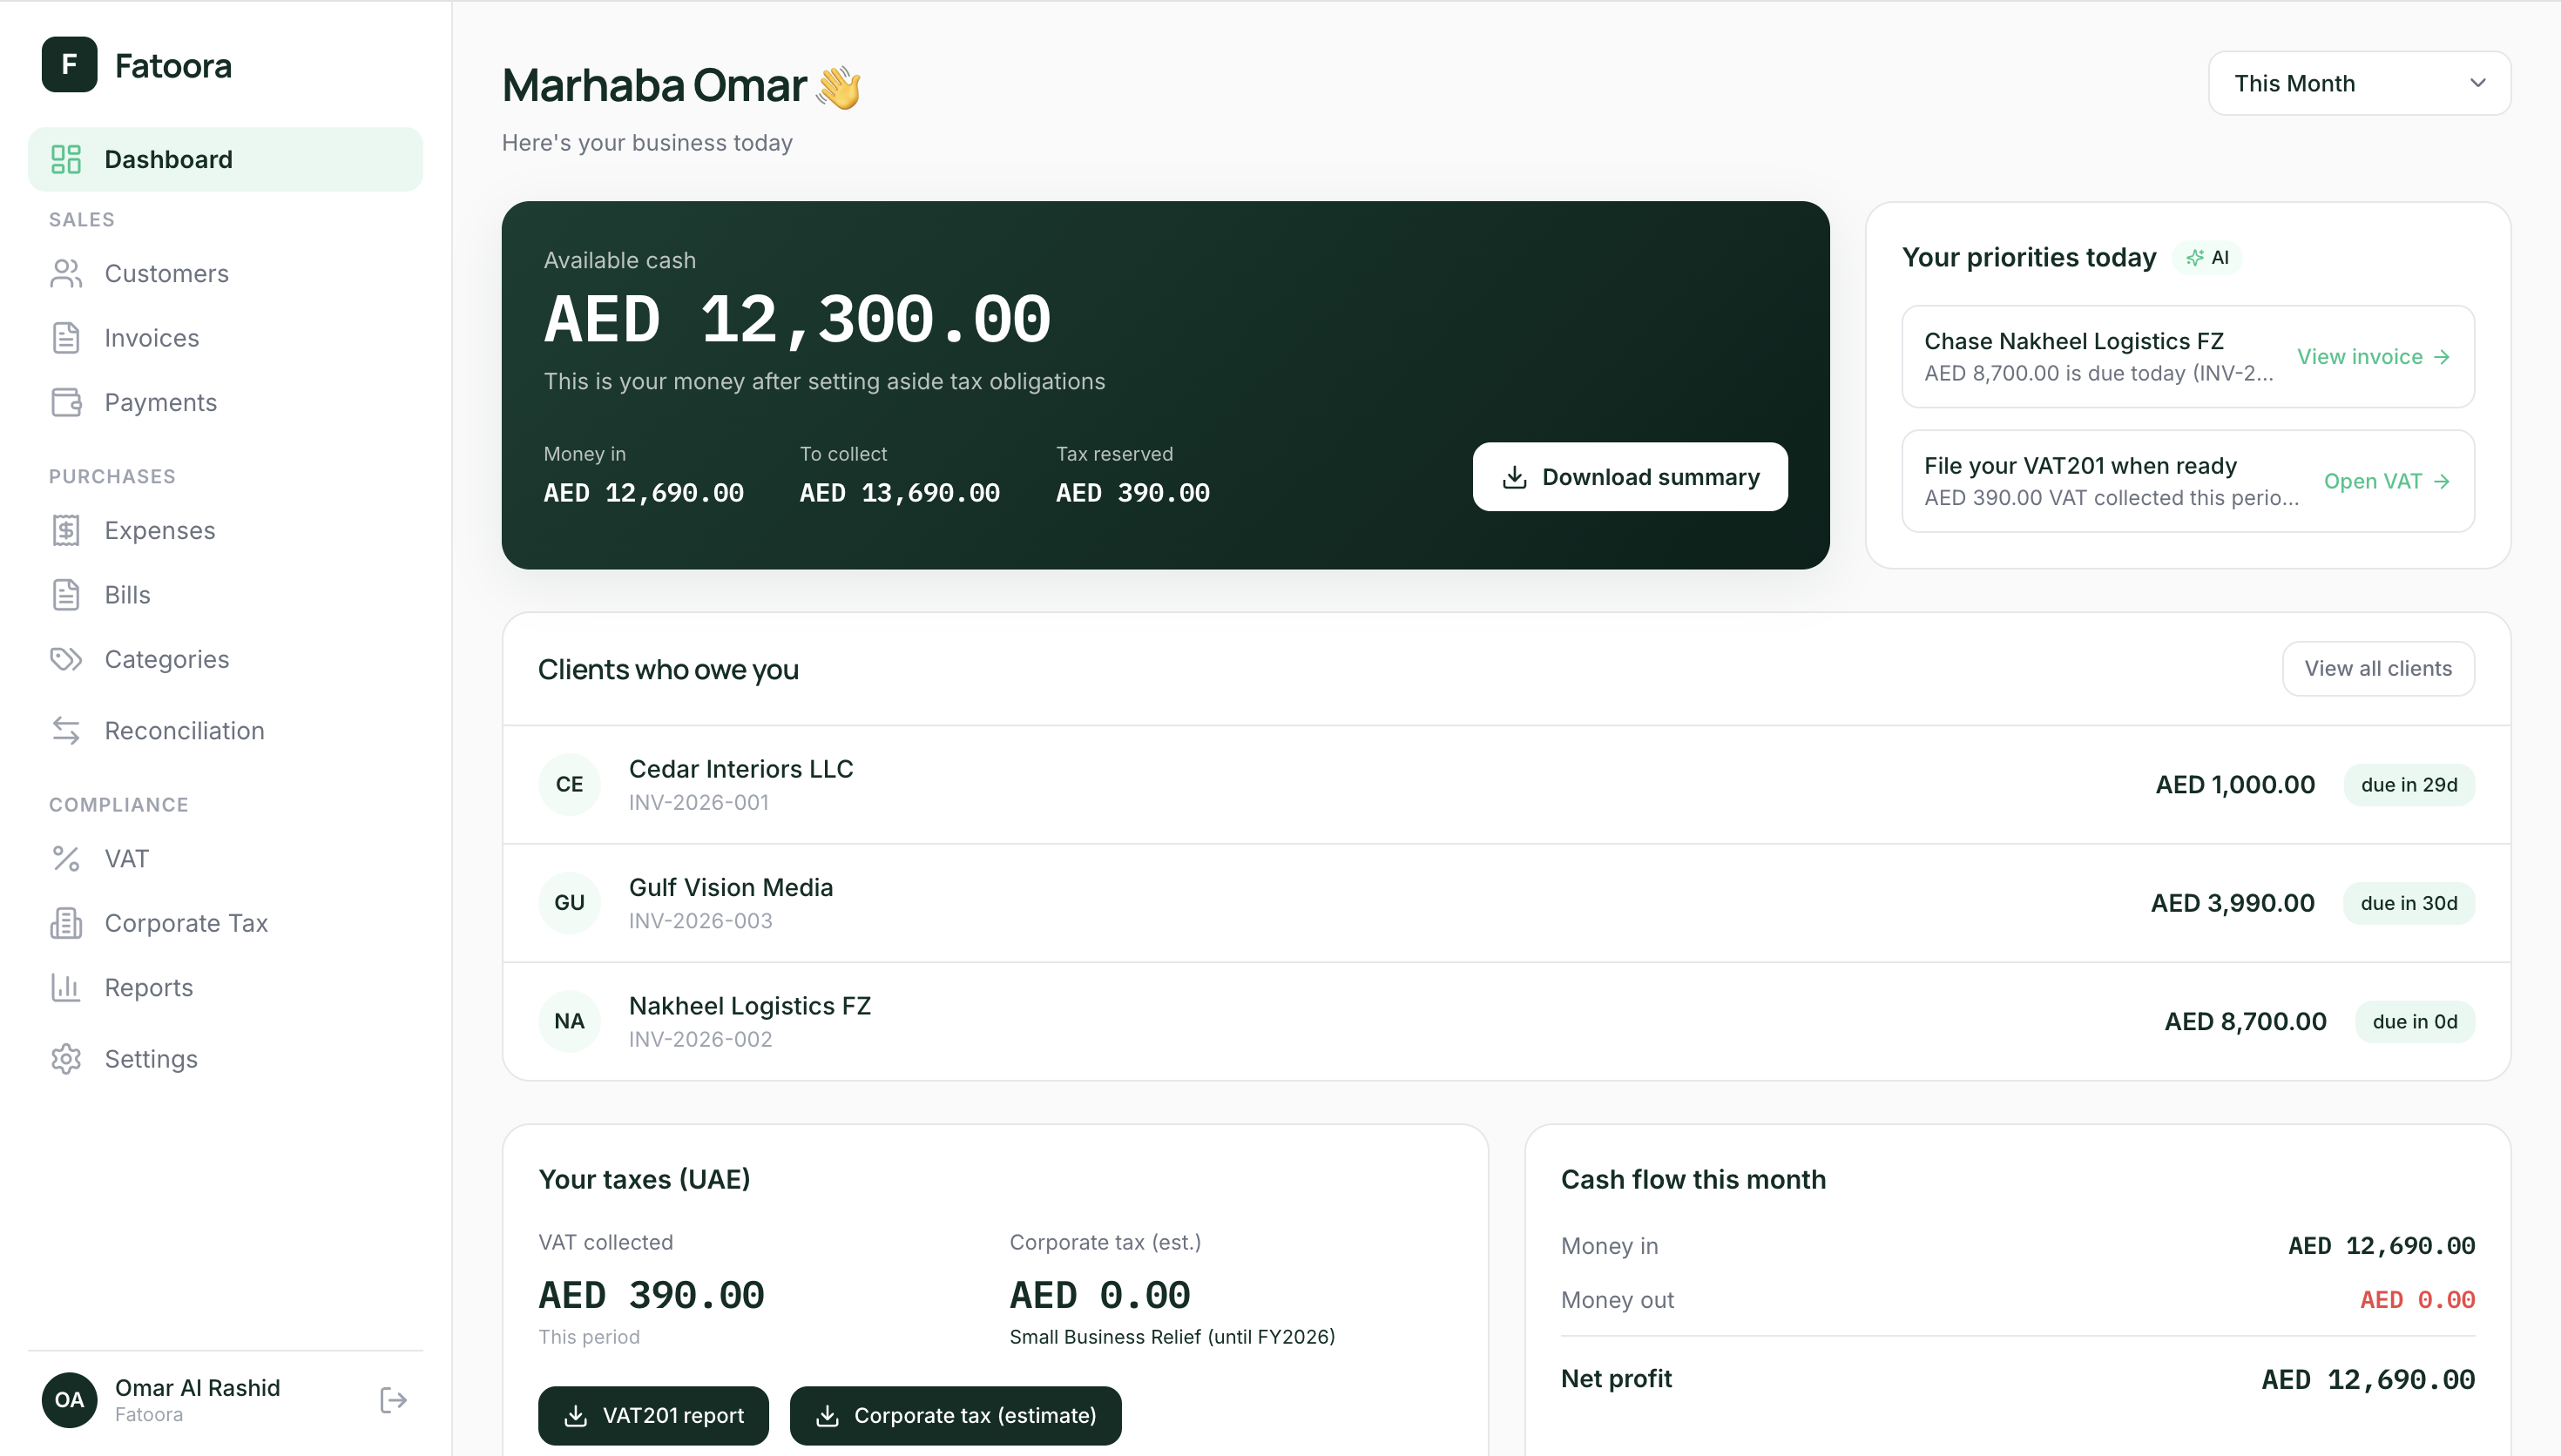2561x1456 pixels.
Task: Click the Omar Al Rashid profile name
Action: (x=197, y=1388)
